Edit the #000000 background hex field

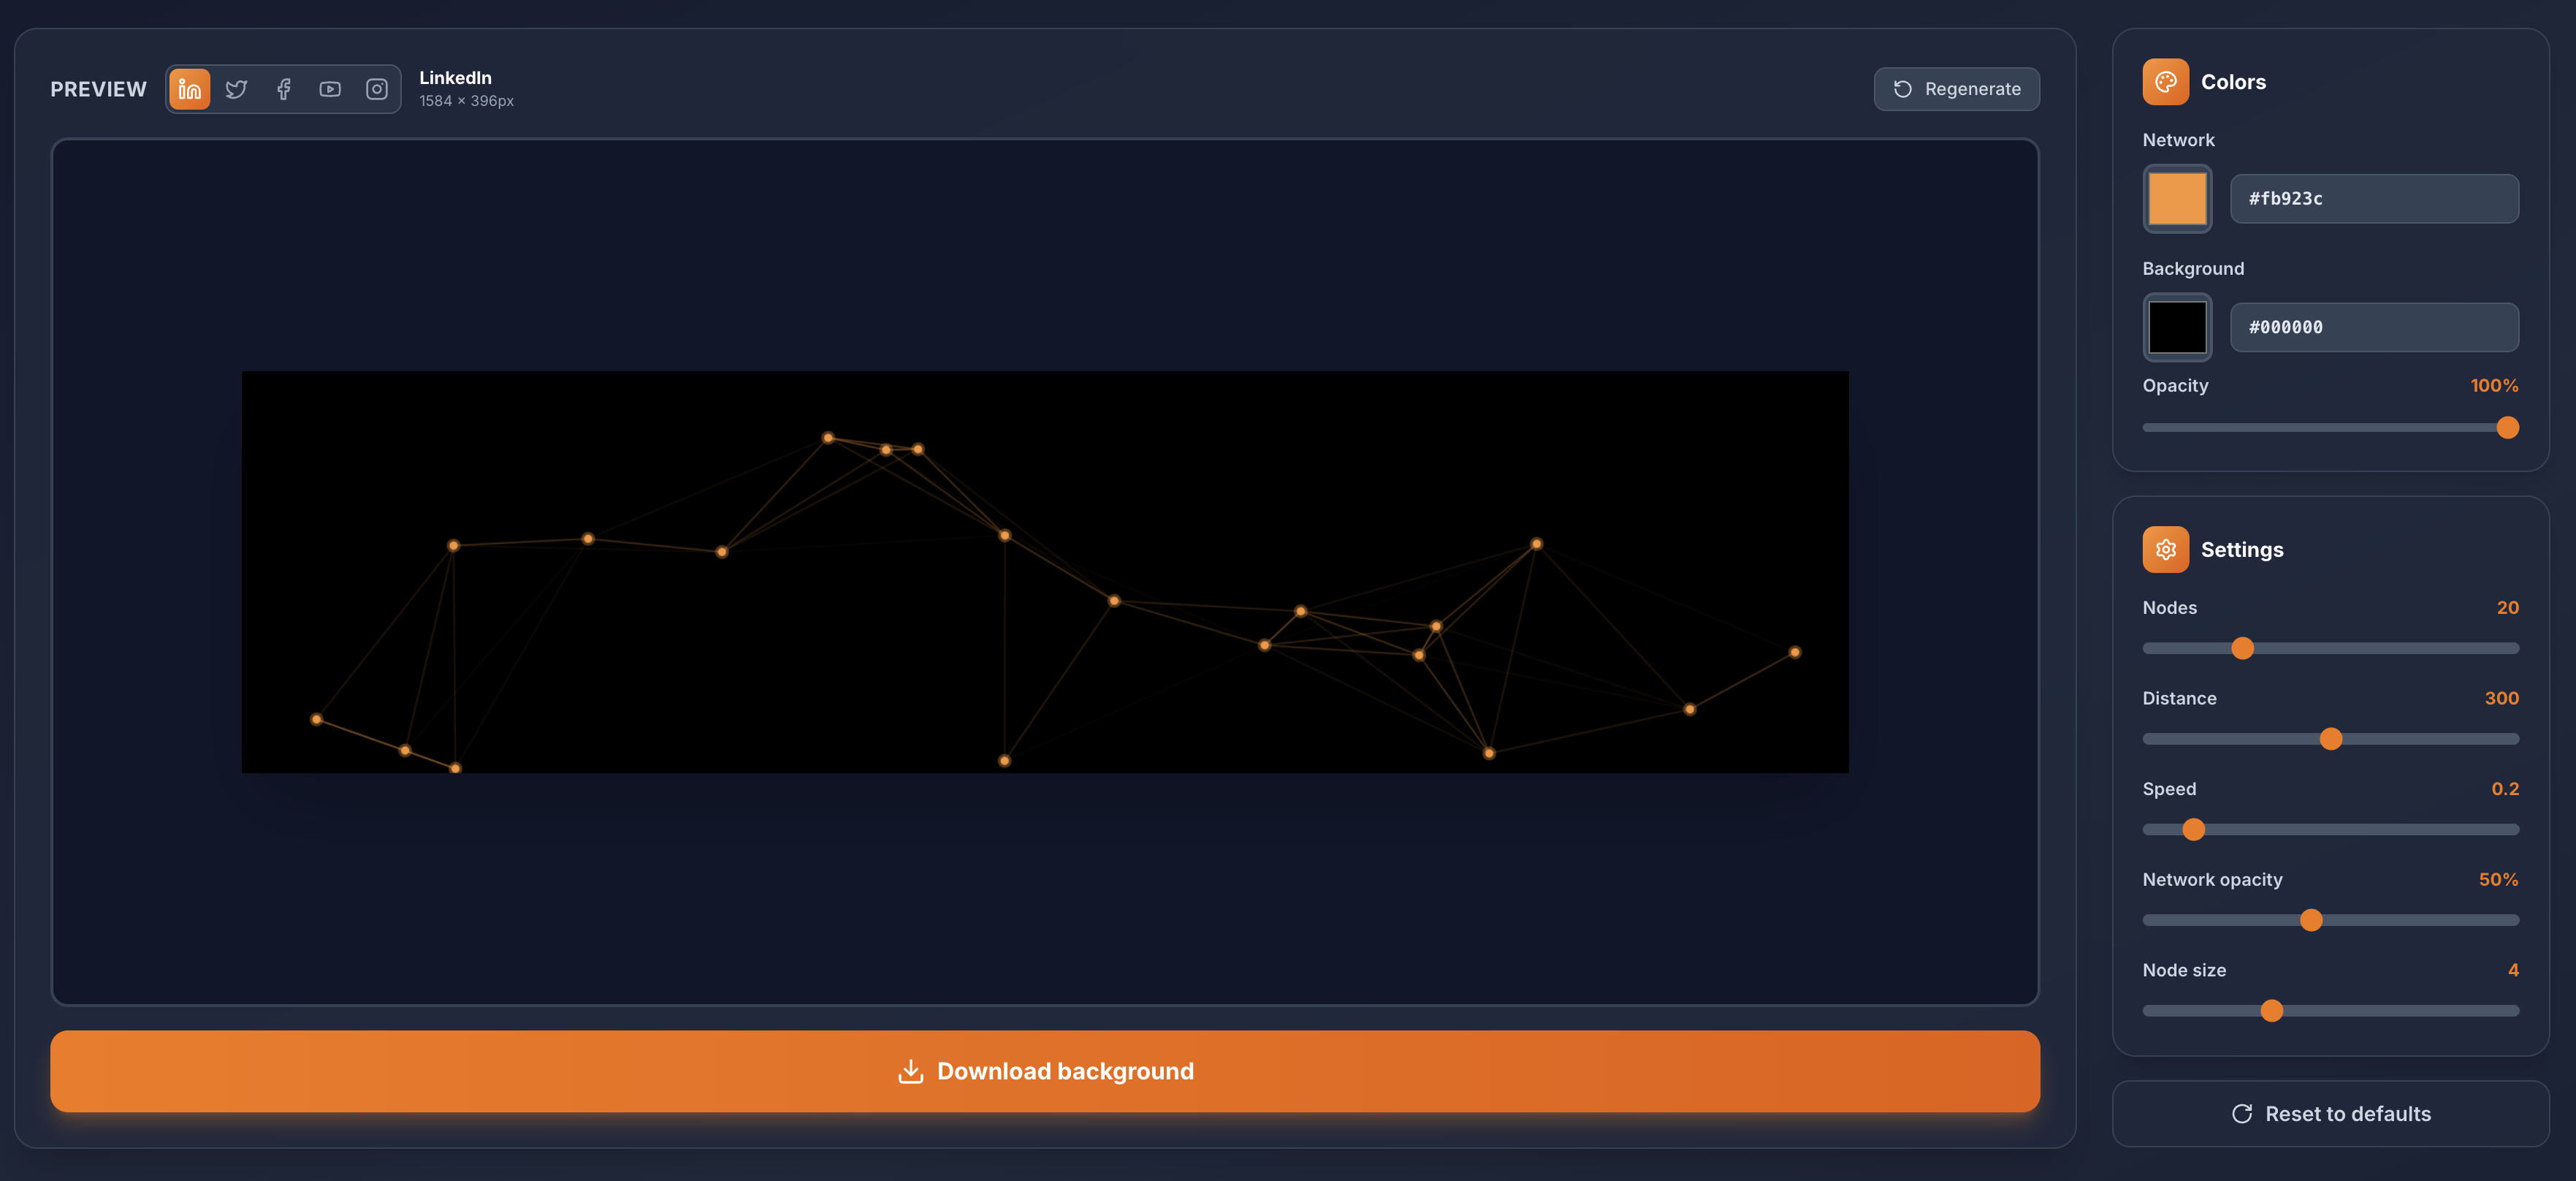coord(2374,327)
